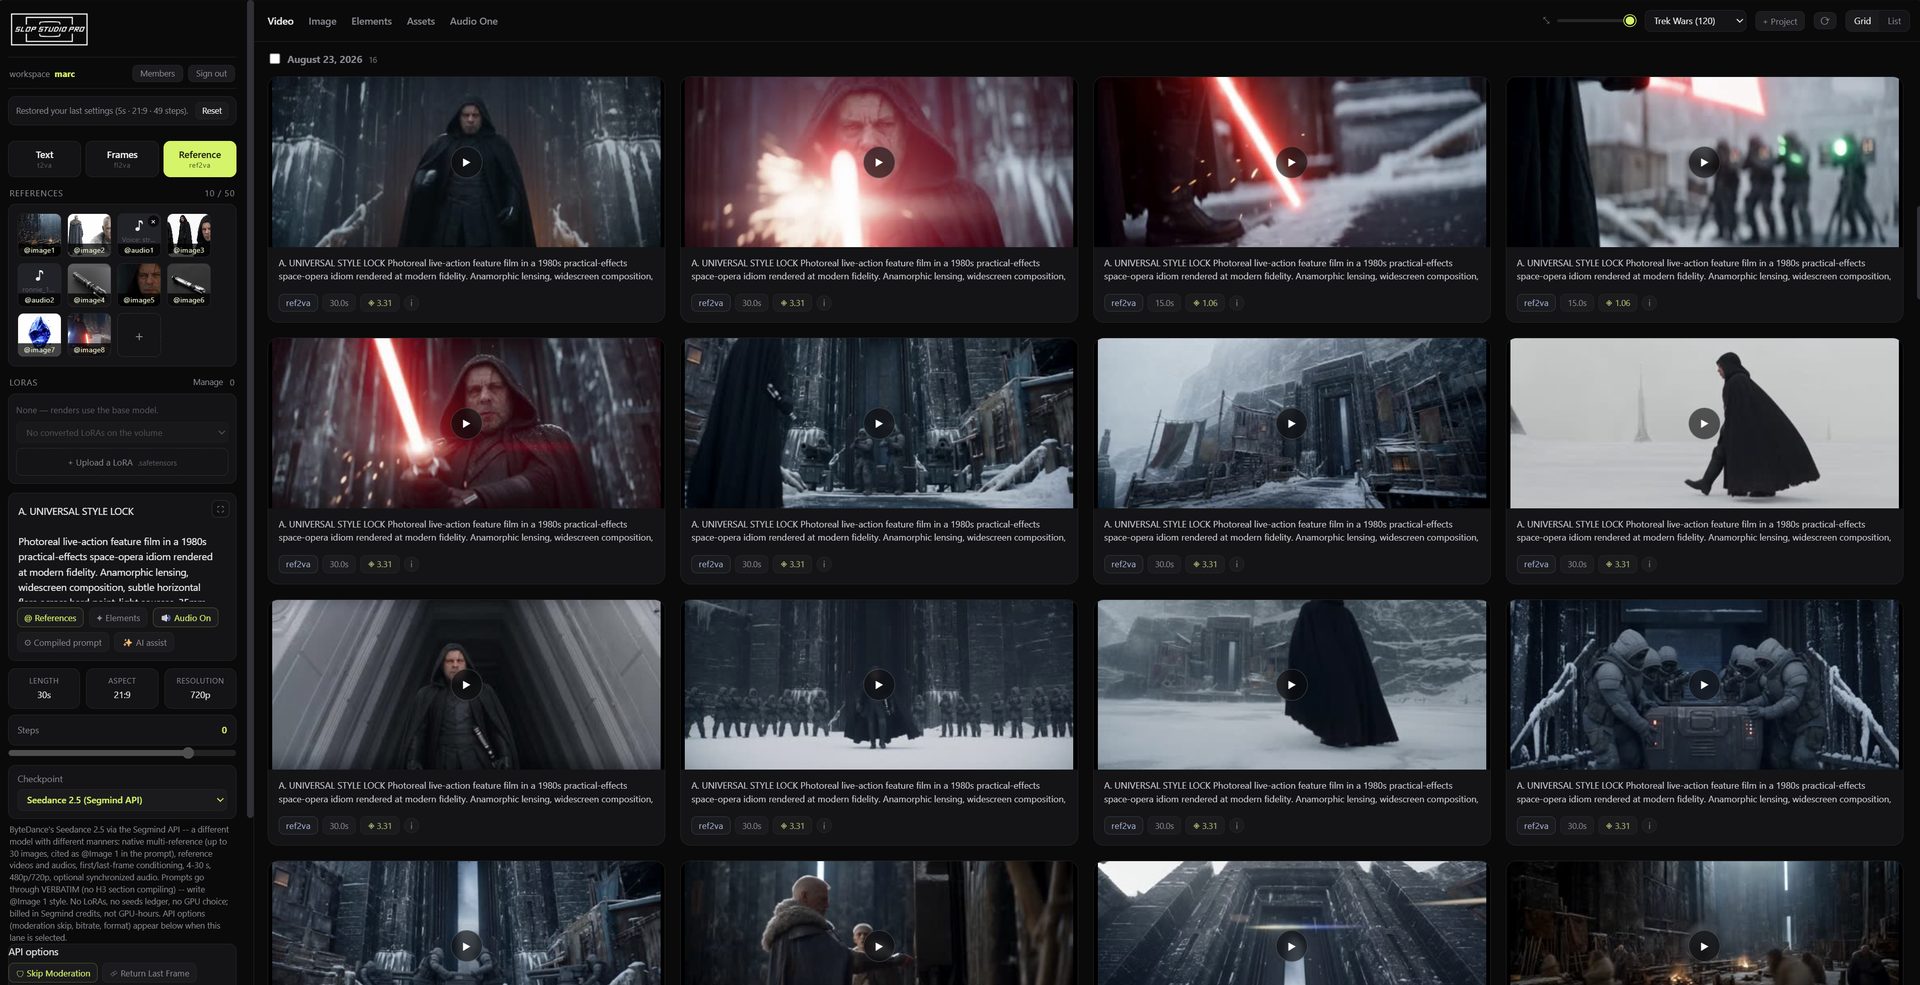Toggle the Skip Moderation API option
Screen dimensions: 1920x985
point(53,973)
